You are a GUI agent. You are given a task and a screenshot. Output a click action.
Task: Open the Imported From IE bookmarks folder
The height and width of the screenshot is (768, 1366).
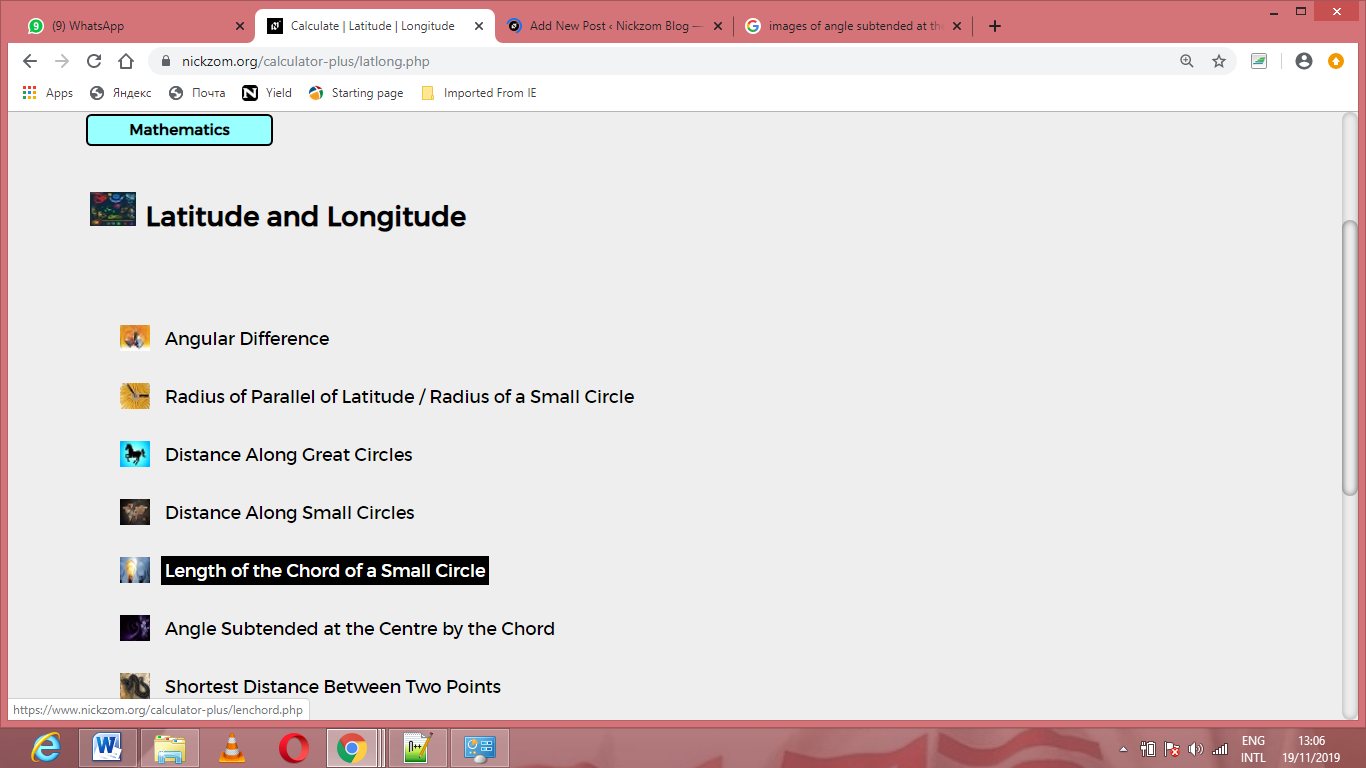click(x=478, y=93)
